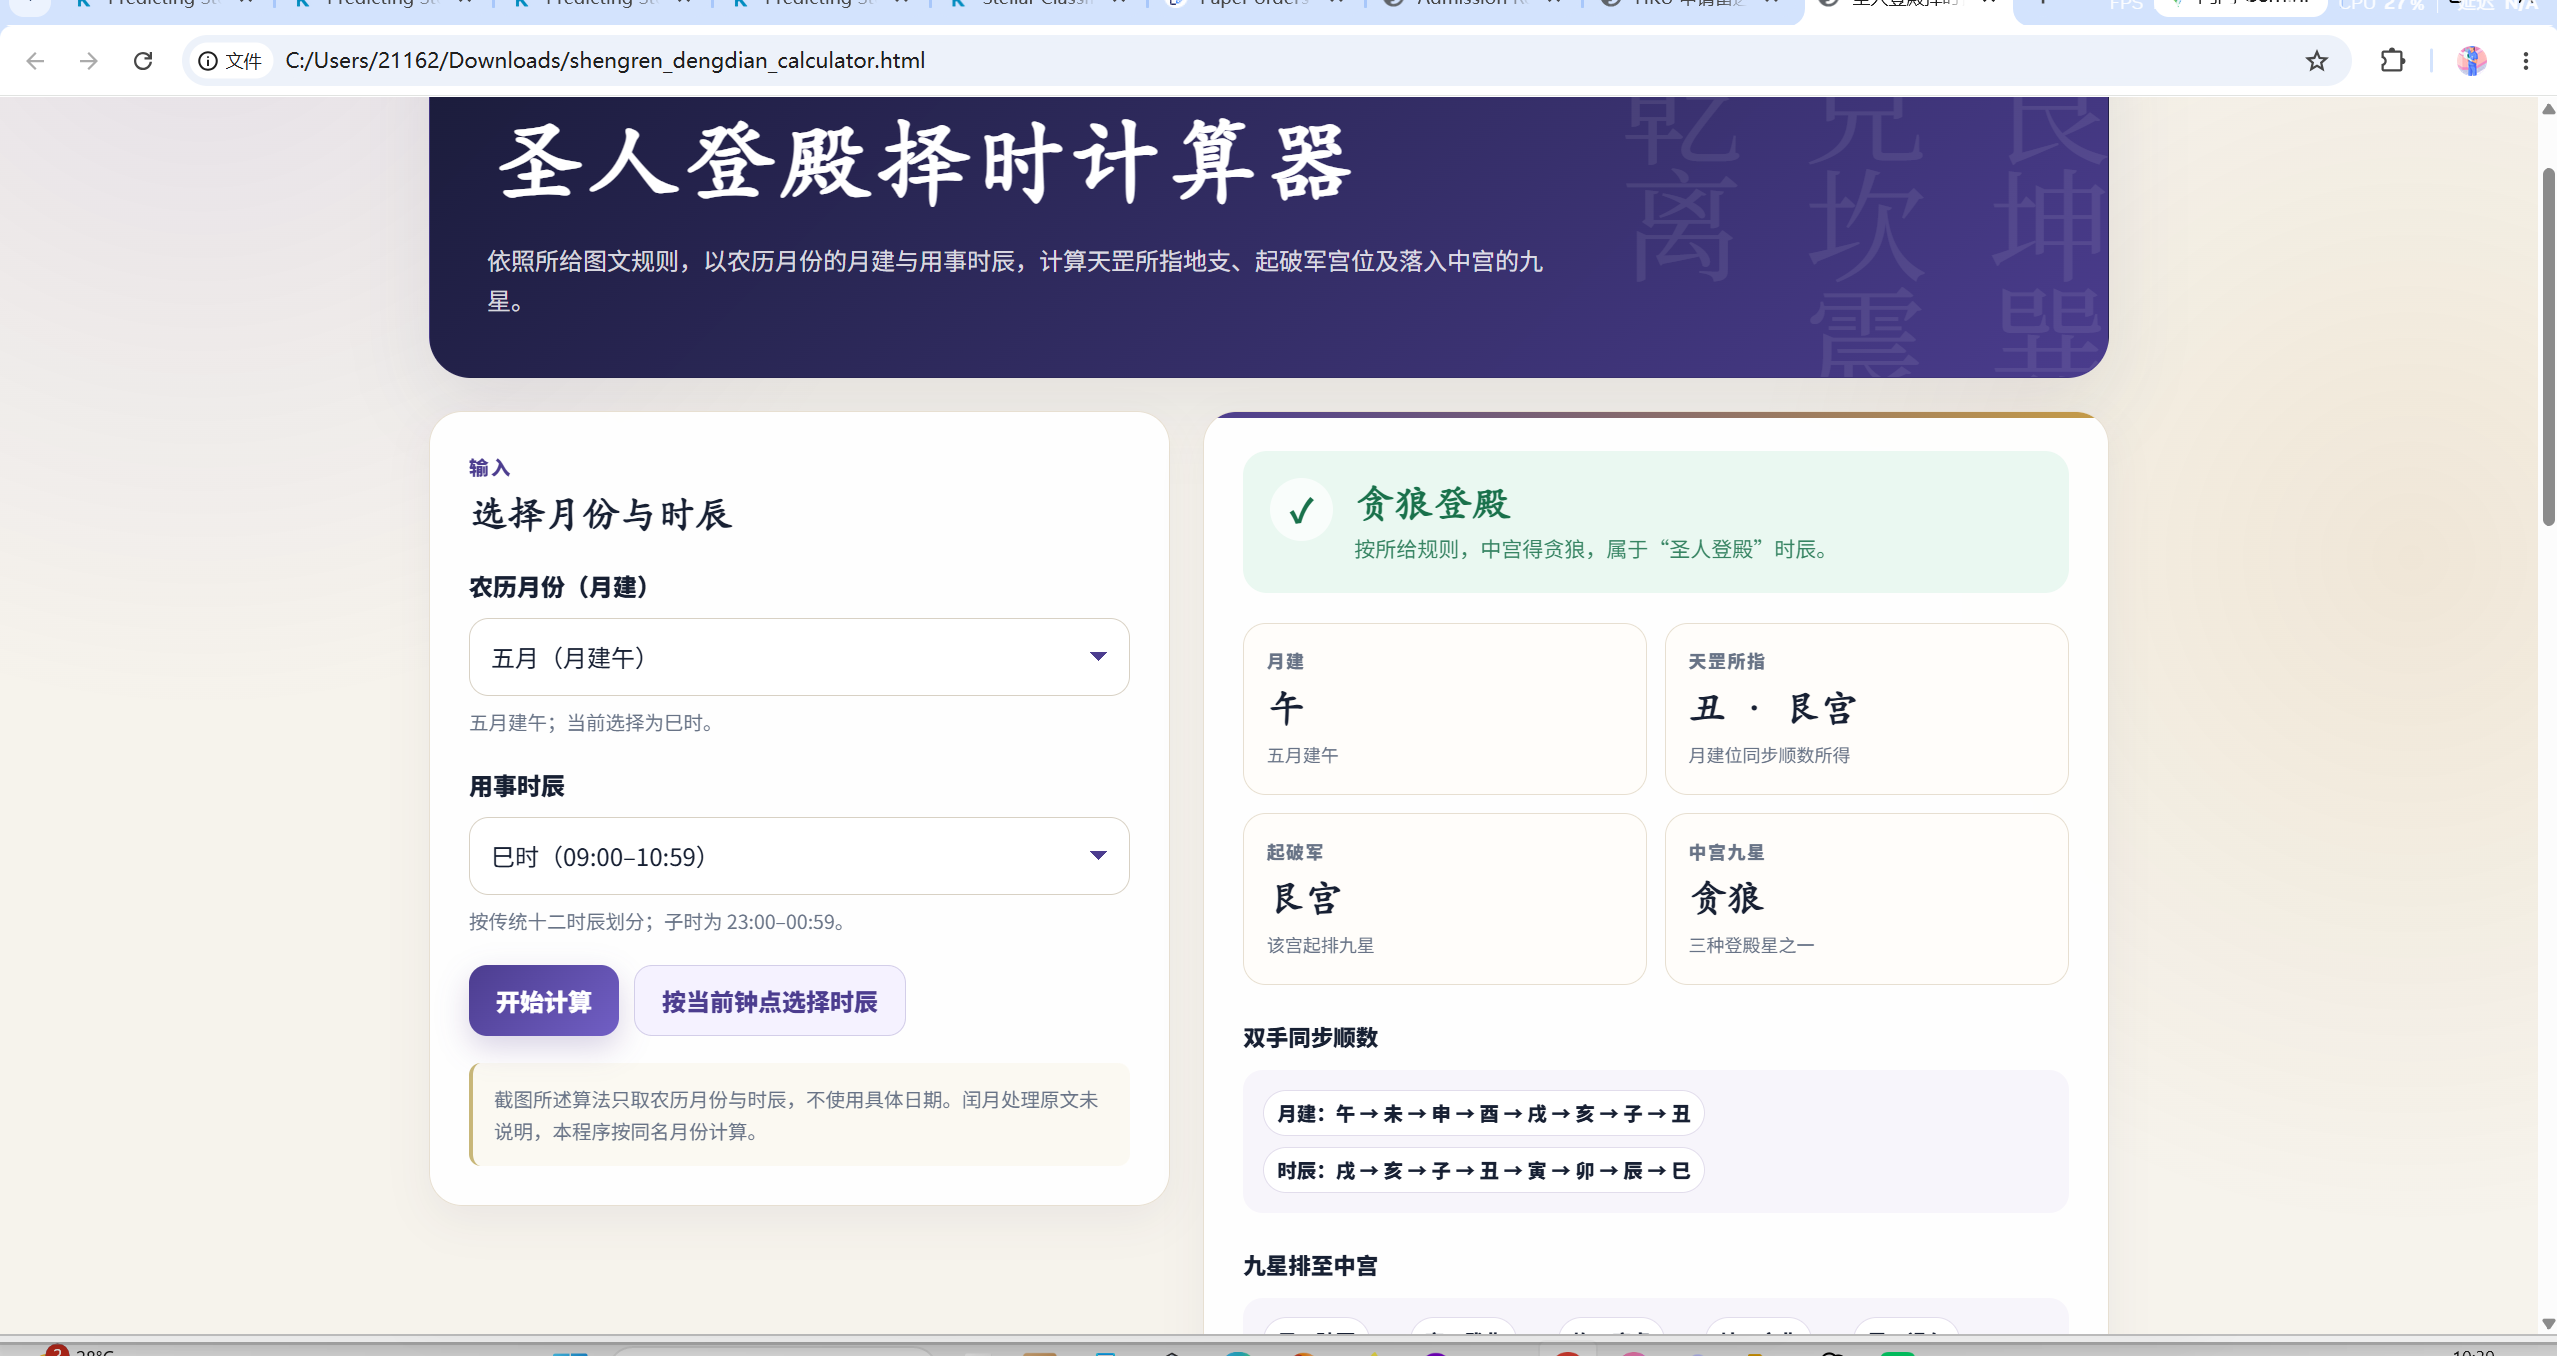Open the 用事时辰 dropdown showing 巳时
The height and width of the screenshot is (1356, 2557).
tap(799, 856)
